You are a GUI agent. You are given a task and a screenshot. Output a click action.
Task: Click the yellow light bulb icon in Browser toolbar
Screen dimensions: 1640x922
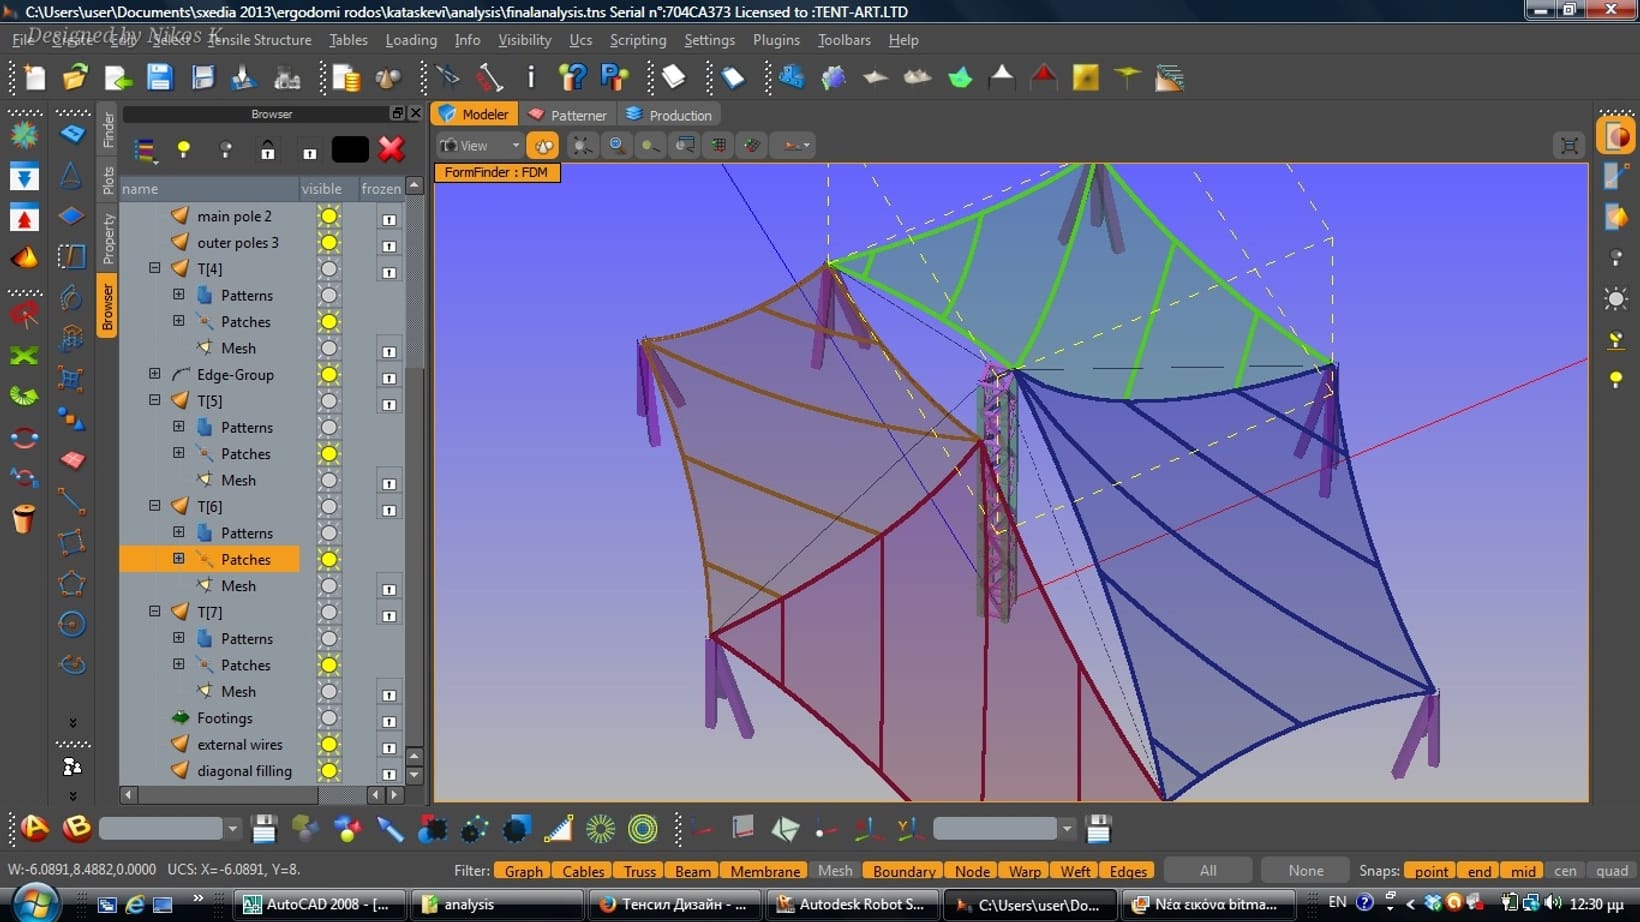coord(183,150)
